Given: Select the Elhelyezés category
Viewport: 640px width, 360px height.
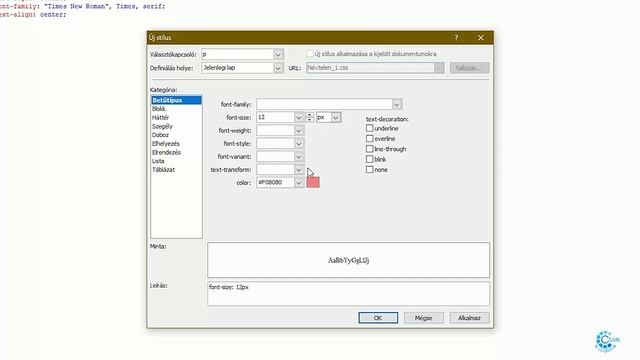Looking at the screenshot, I should pos(176,144).
